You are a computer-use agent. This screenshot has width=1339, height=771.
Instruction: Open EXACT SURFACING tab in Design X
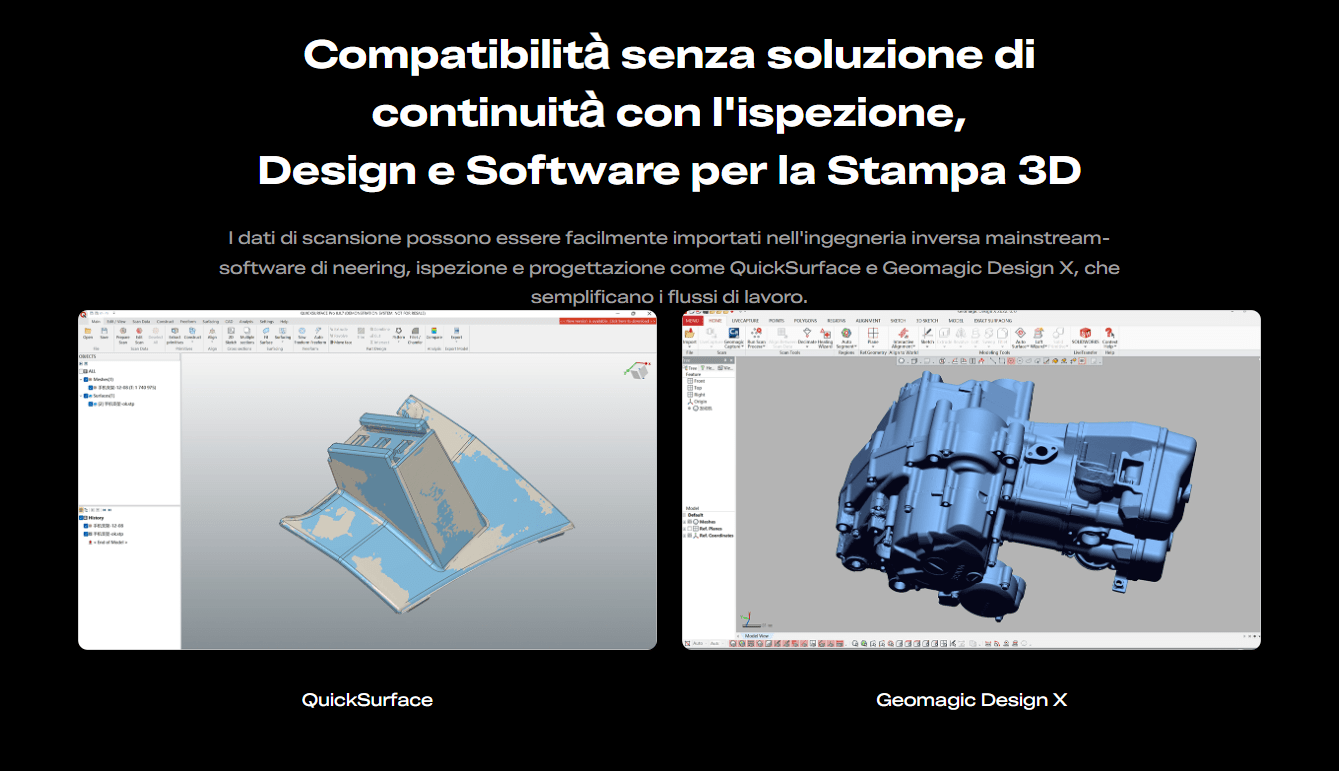pos(992,320)
